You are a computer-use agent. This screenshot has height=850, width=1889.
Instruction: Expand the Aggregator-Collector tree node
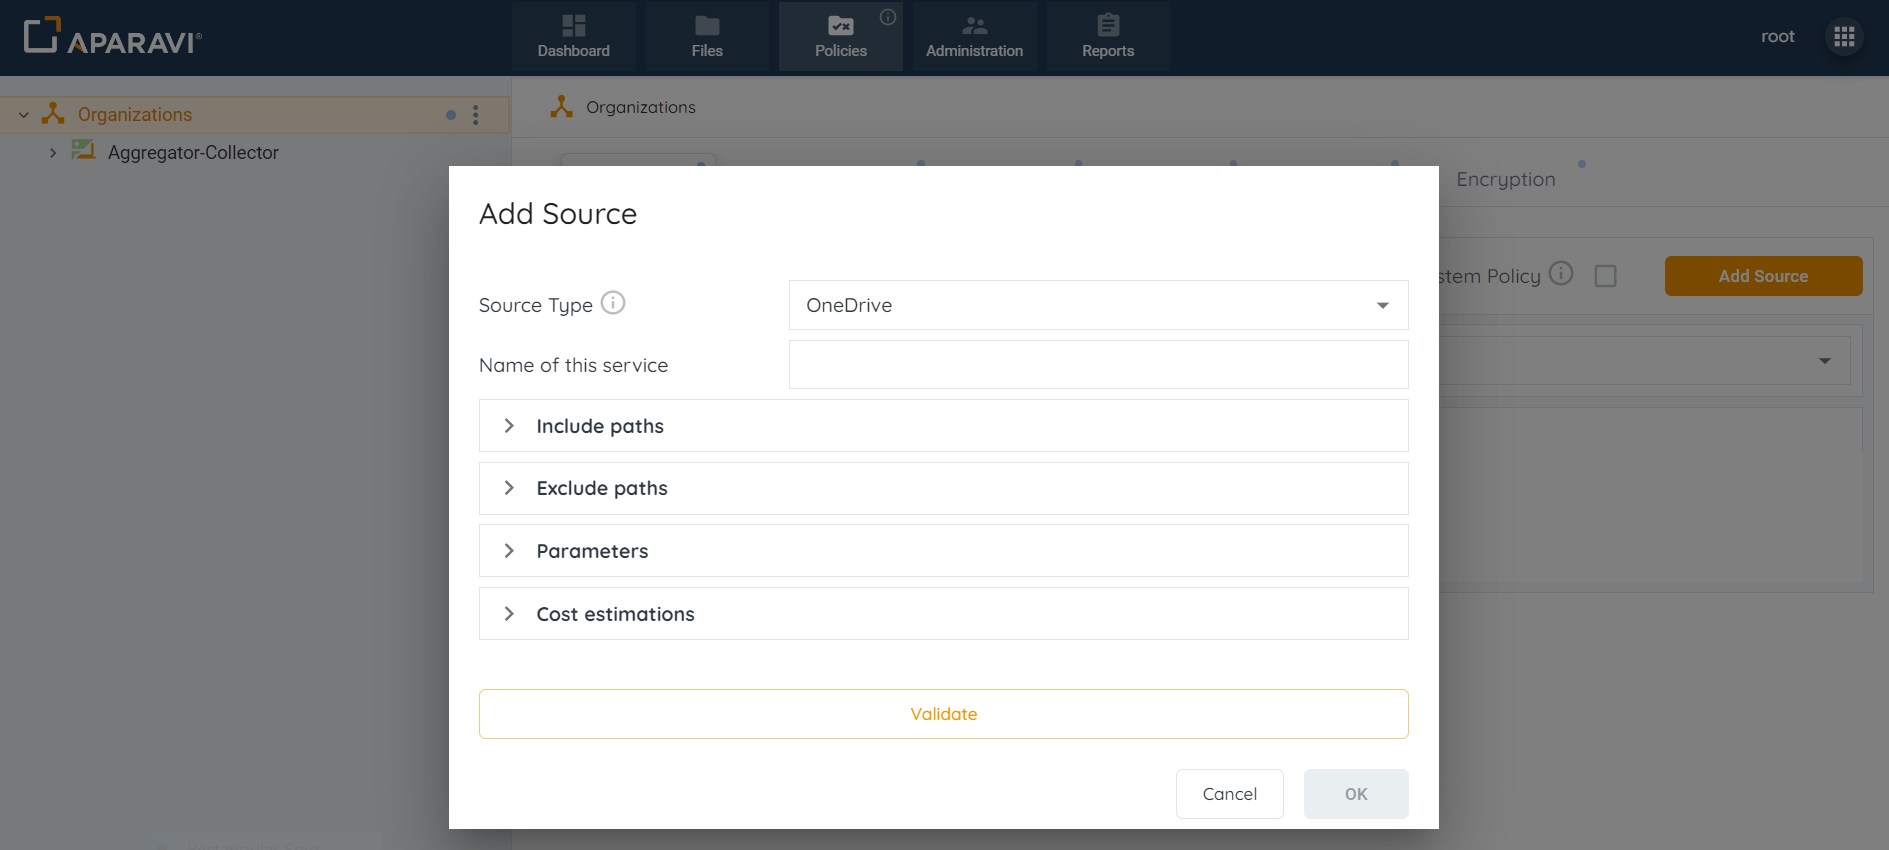[x=53, y=153]
